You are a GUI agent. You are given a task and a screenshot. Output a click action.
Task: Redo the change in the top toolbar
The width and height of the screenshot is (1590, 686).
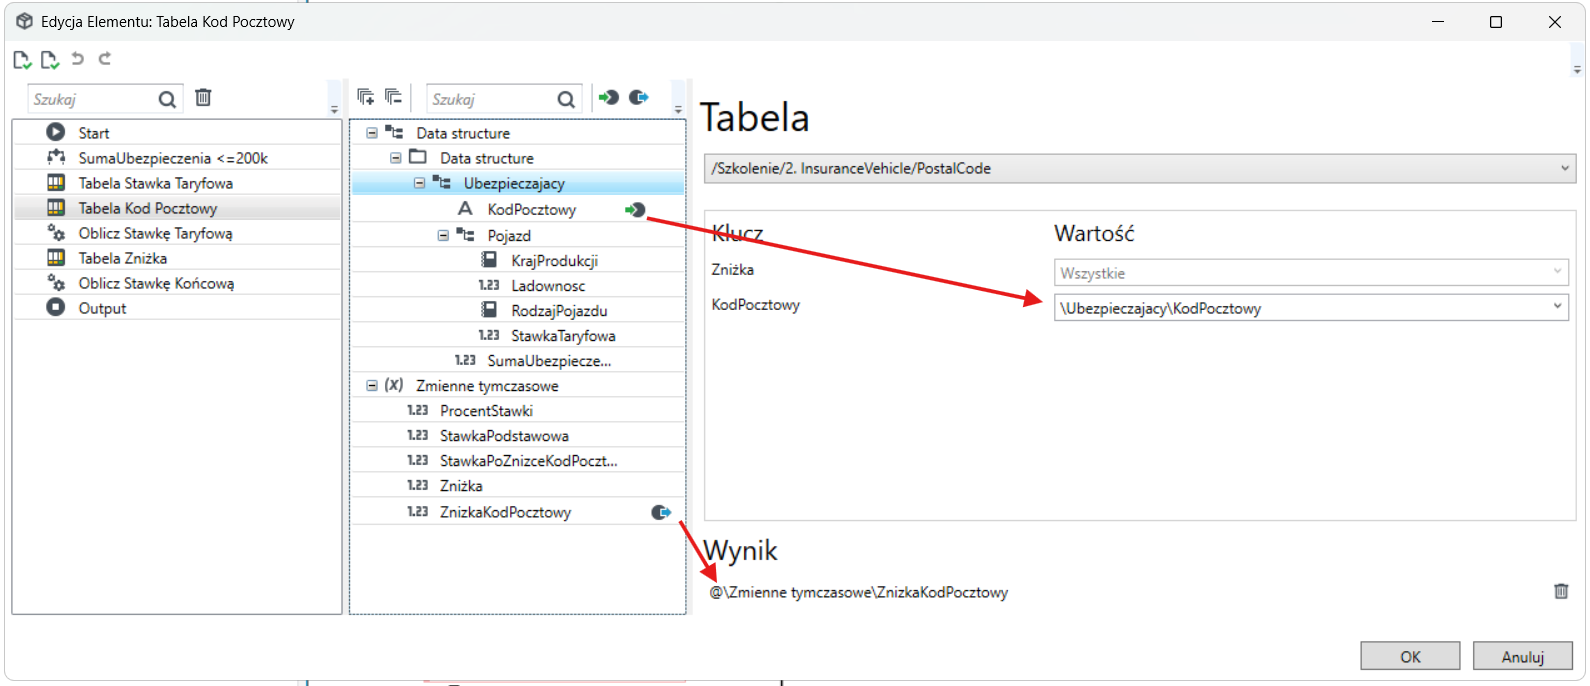[x=104, y=59]
